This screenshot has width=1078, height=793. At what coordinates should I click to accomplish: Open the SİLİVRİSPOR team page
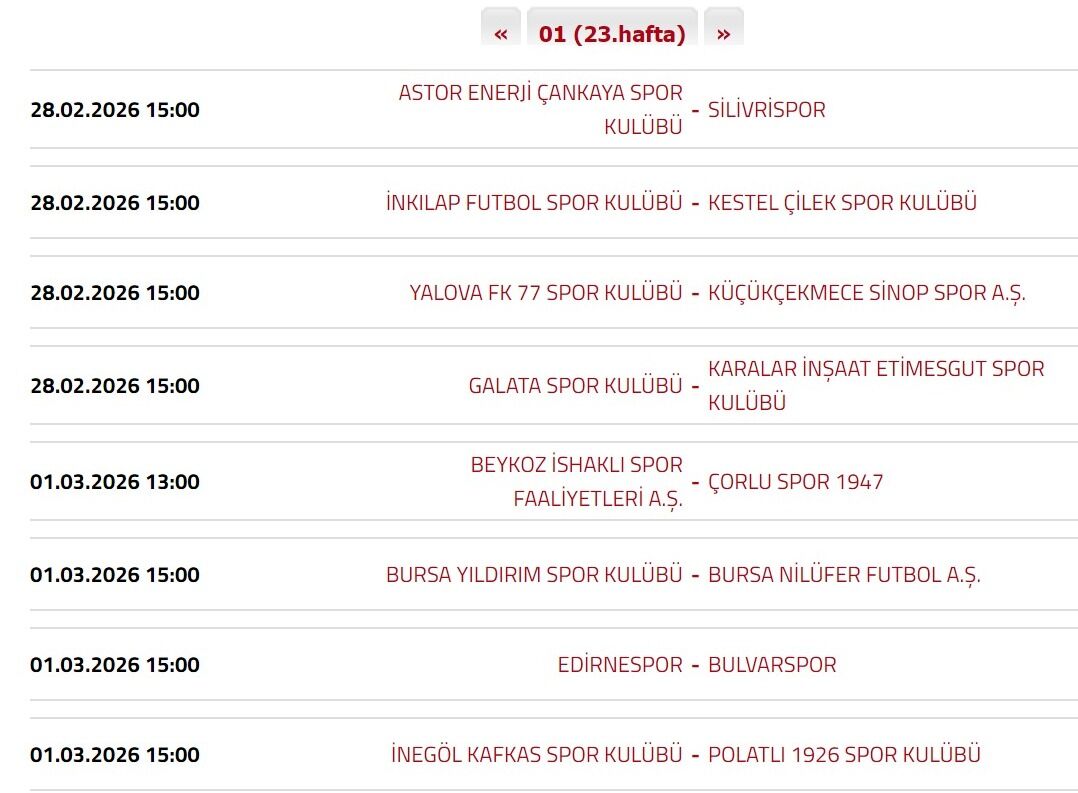767,110
